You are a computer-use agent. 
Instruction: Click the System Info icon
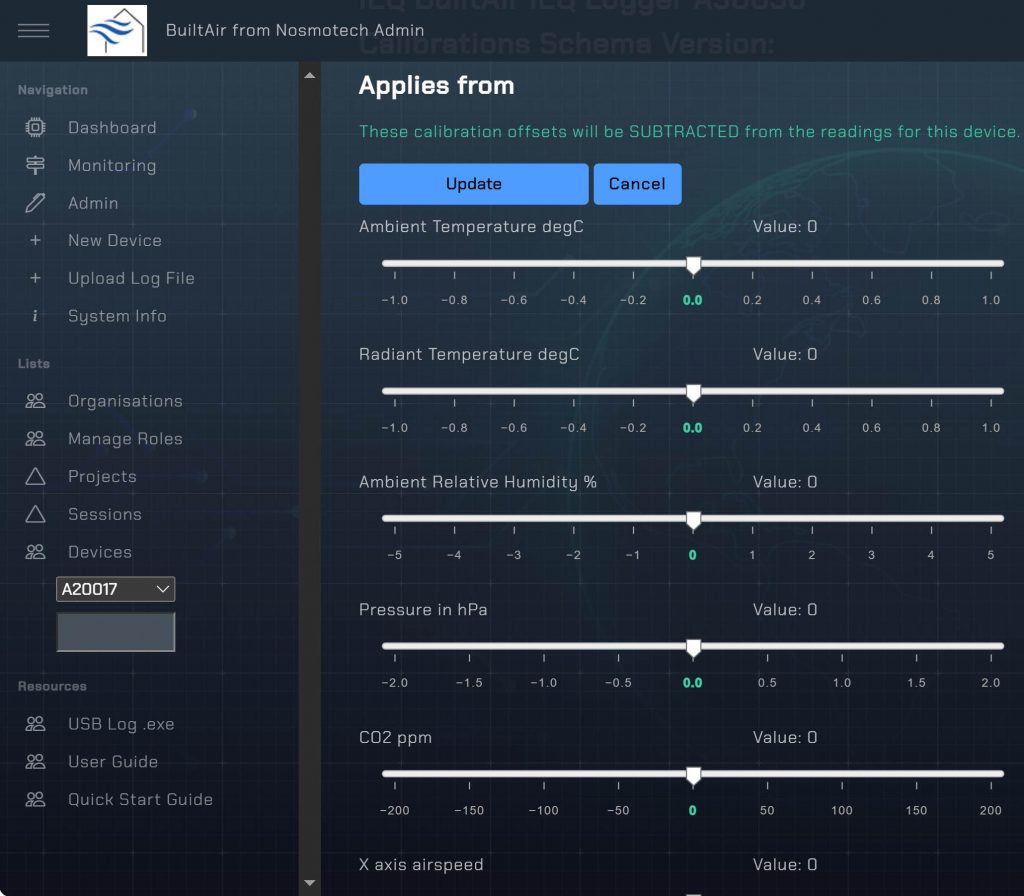point(35,316)
